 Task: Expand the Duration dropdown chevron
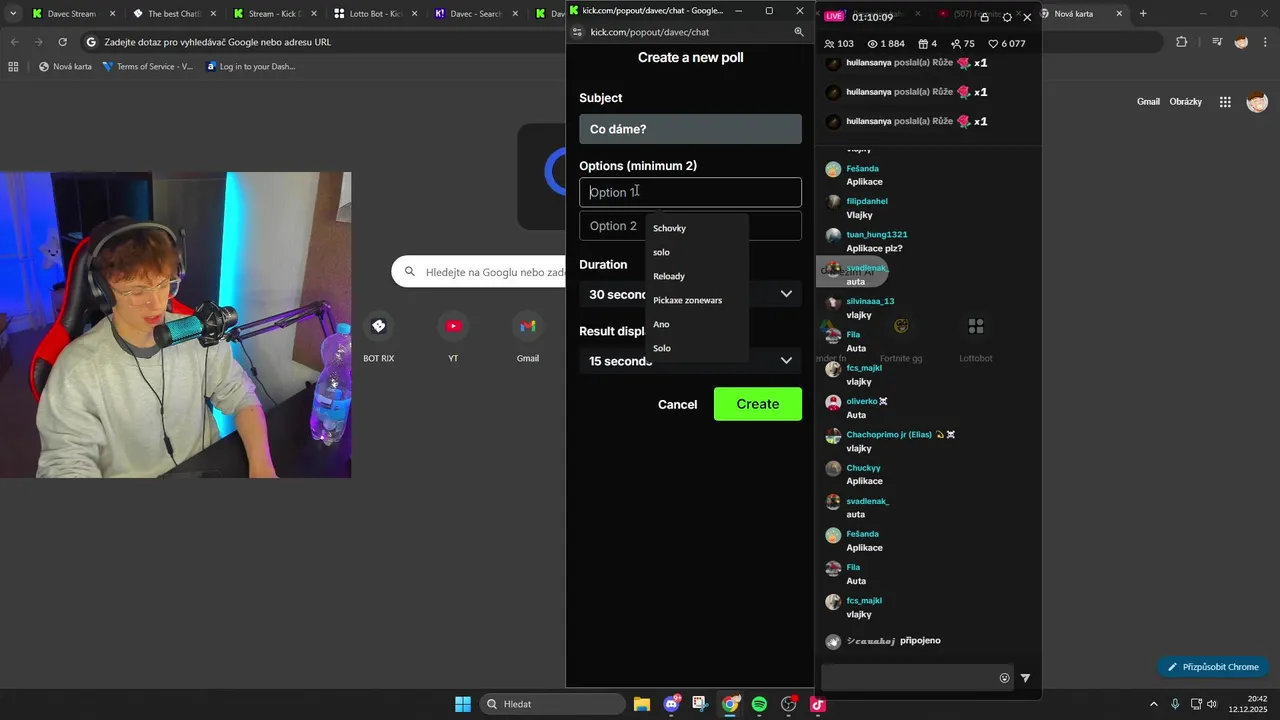[786, 294]
